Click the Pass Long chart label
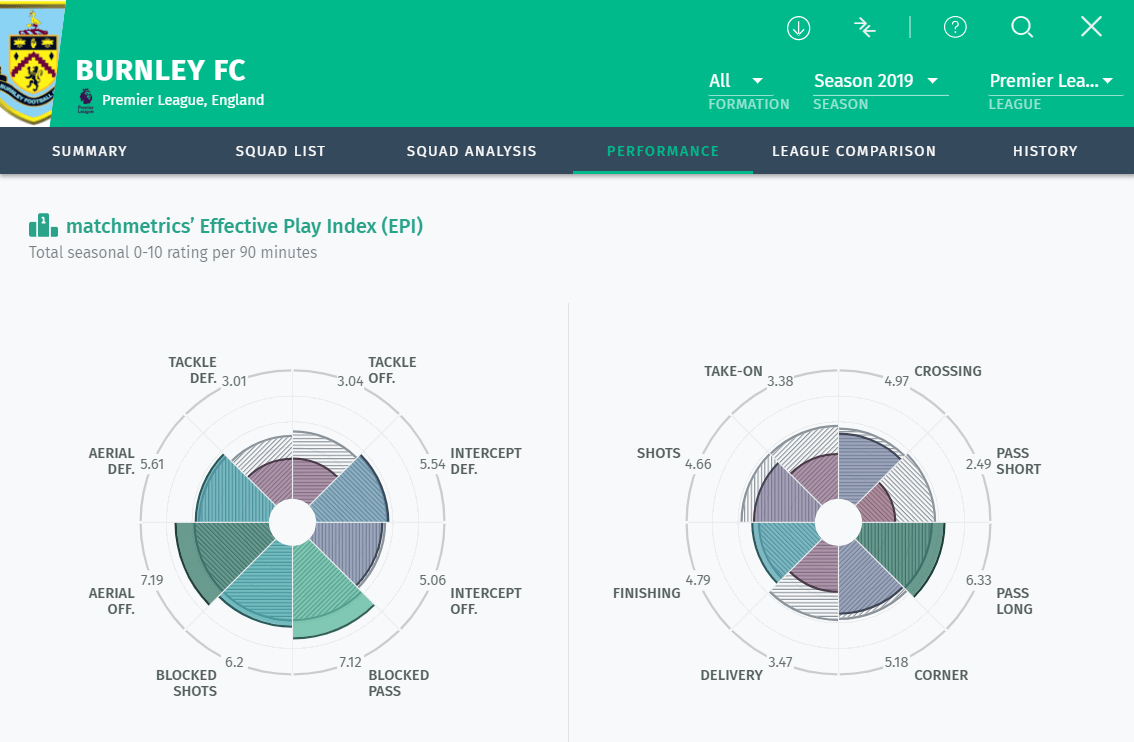 (1015, 601)
